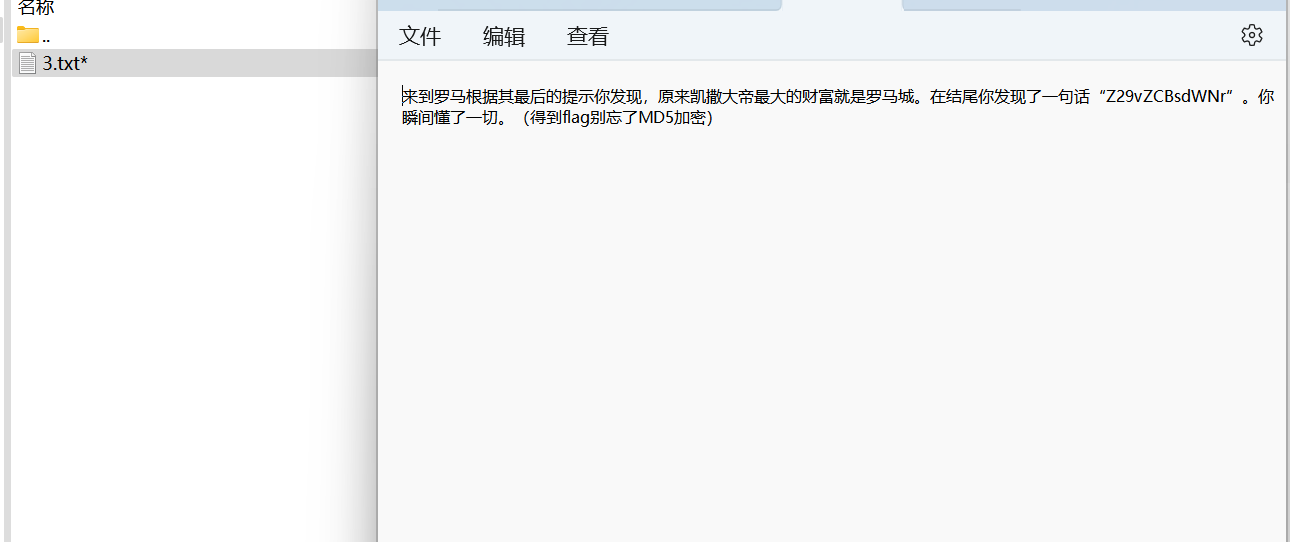1290x542 pixels.
Task: Sort by the 名称 column header
Action: tap(36, 8)
